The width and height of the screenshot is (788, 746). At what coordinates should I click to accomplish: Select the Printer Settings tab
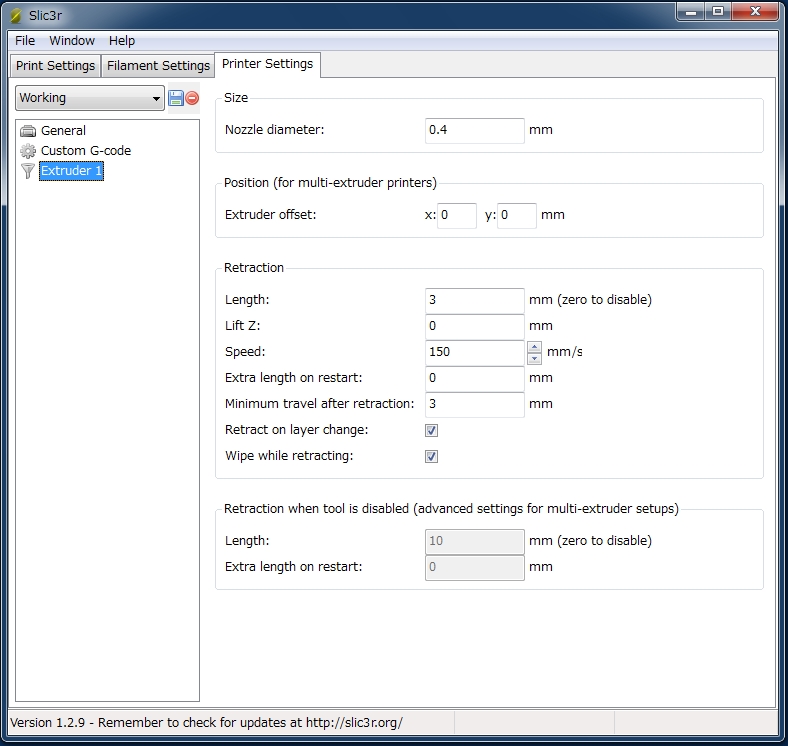(x=267, y=64)
